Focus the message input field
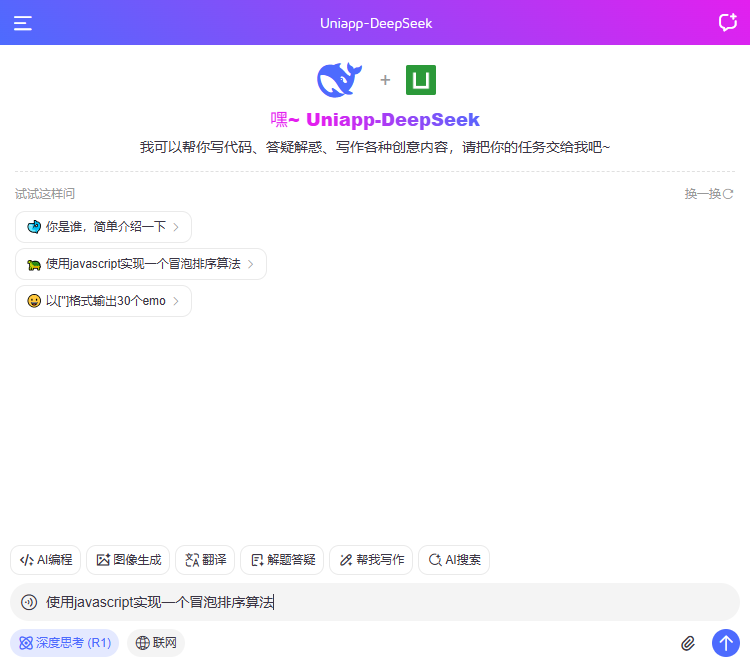This screenshot has width=750, height=667. [375, 602]
